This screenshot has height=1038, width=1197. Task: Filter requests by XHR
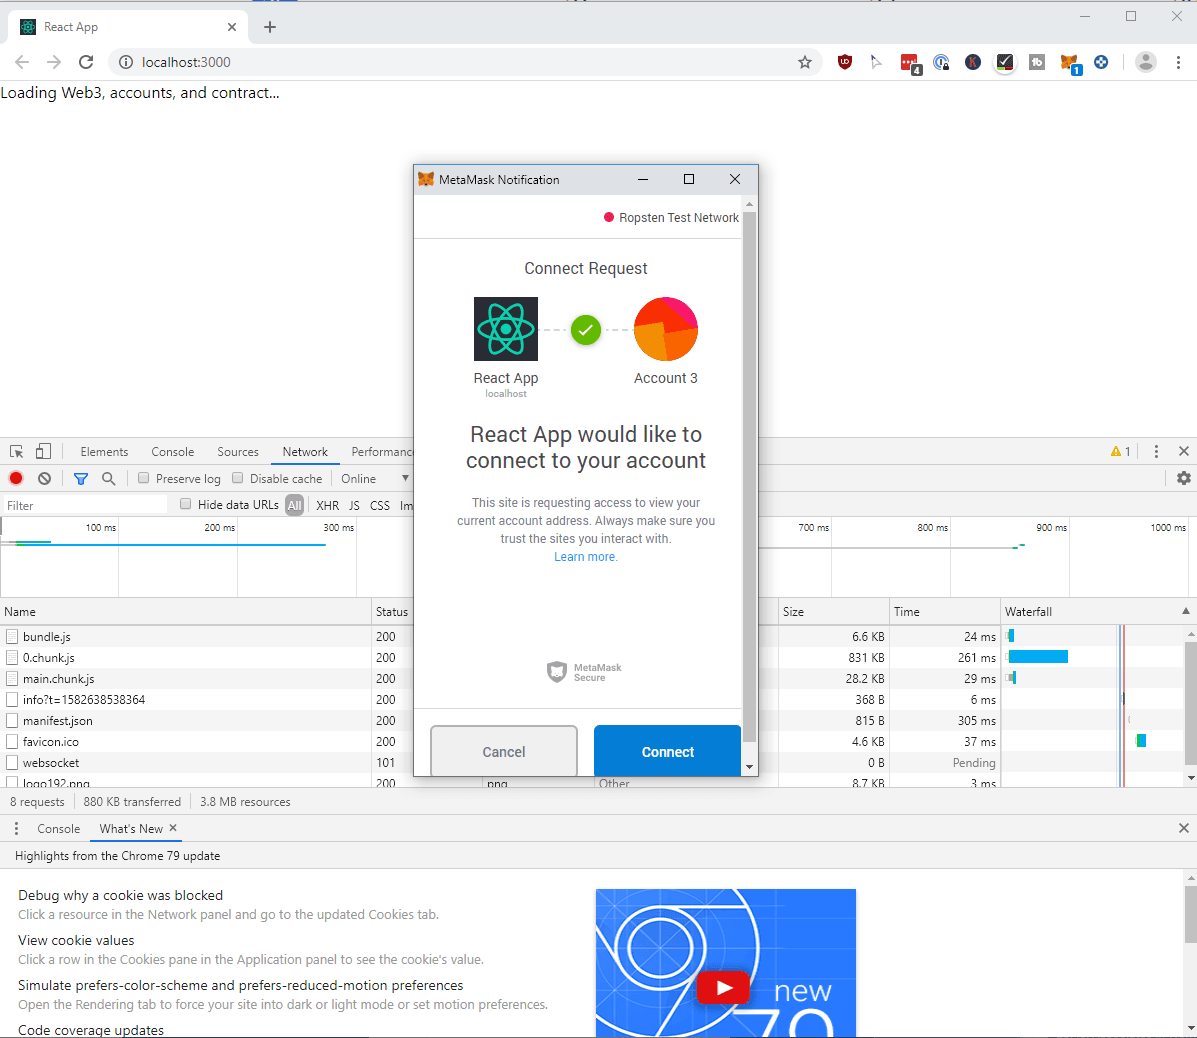[327, 505]
